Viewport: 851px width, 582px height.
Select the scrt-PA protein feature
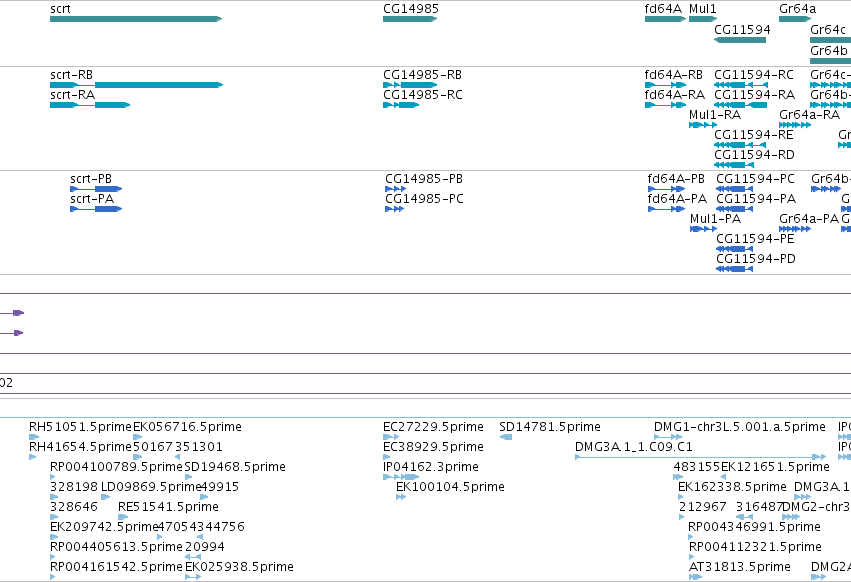pyautogui.click(x=96, y=209)
